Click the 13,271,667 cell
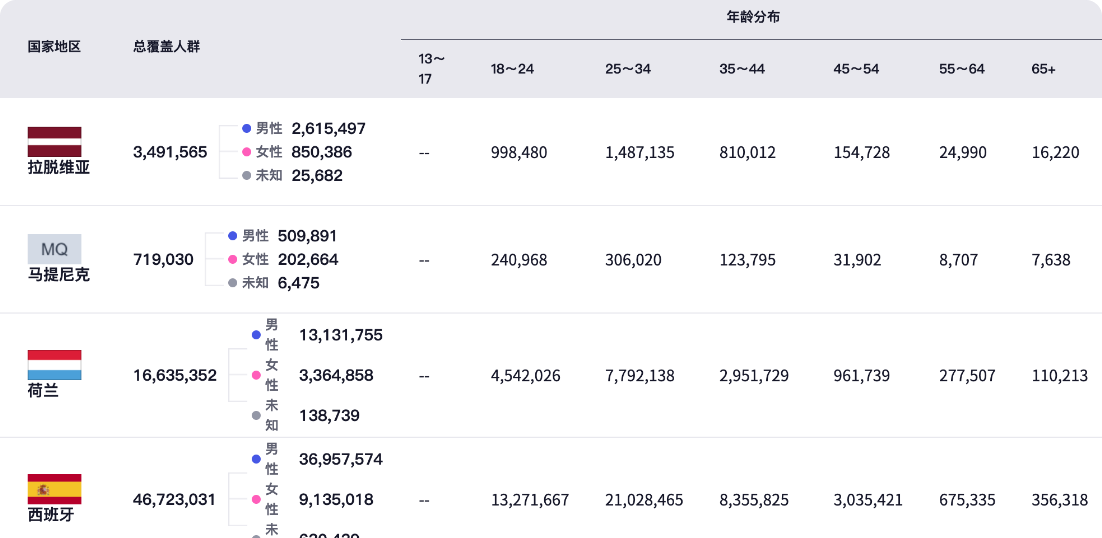Screen dimensions: 1102x538 530,501
